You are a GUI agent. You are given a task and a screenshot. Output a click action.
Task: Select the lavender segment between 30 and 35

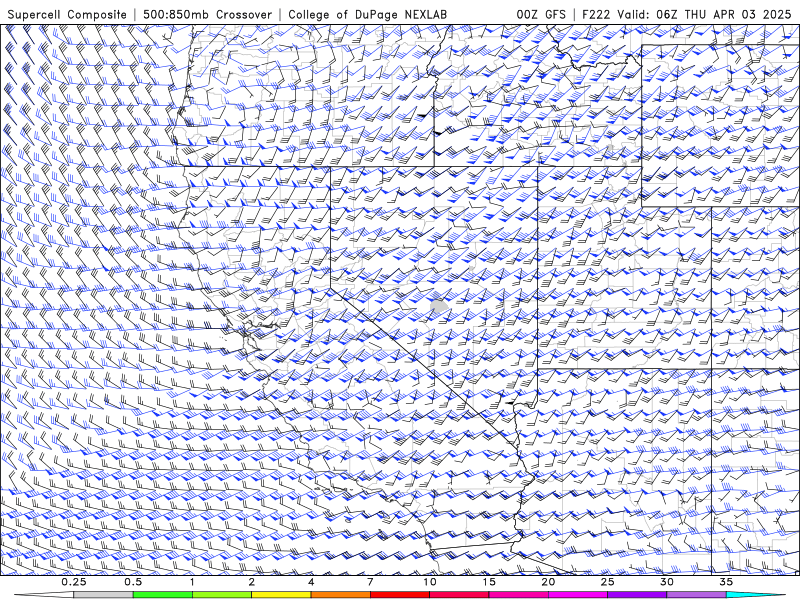point(696,595)
